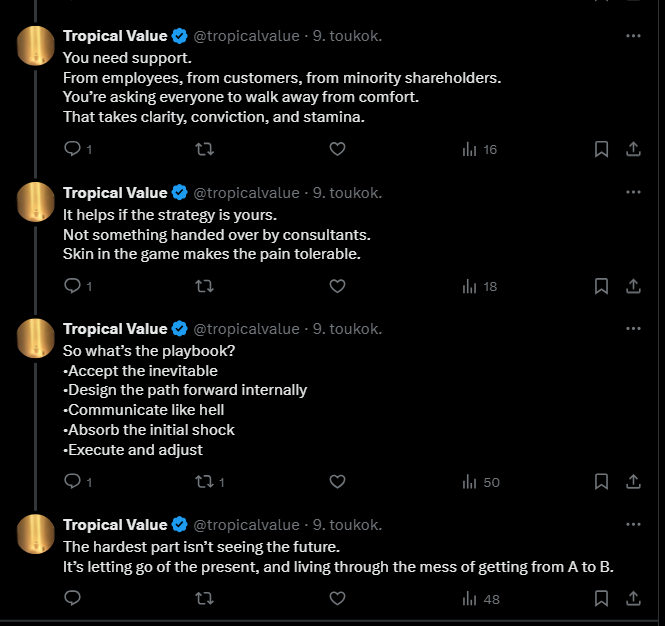Open the '9. toukok.' timestamp of second tweet
The height and width of the screenshot is (626, 665).
[x=348, y=192]
